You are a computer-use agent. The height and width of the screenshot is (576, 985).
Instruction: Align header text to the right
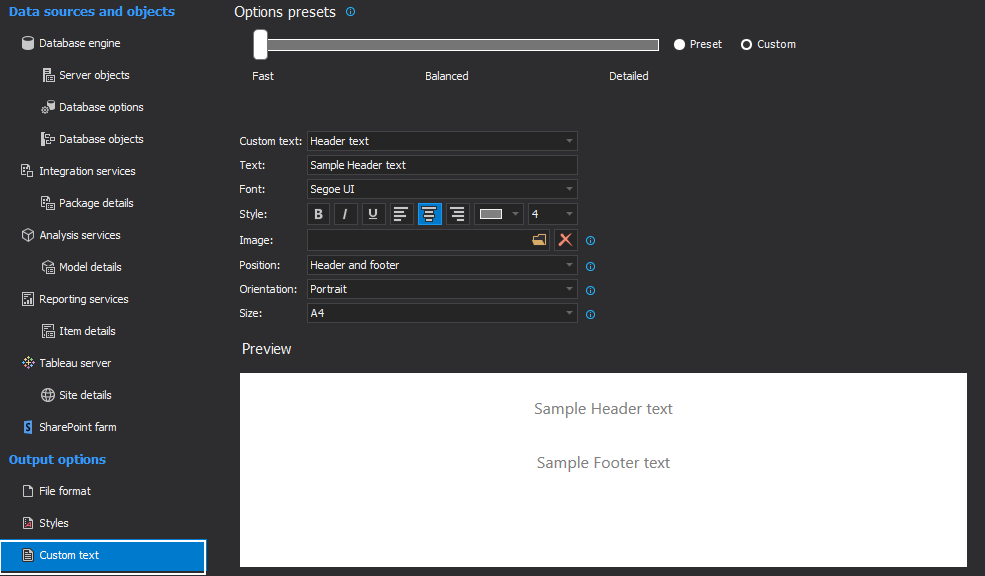pyautogui.click(x=457, y=214)
